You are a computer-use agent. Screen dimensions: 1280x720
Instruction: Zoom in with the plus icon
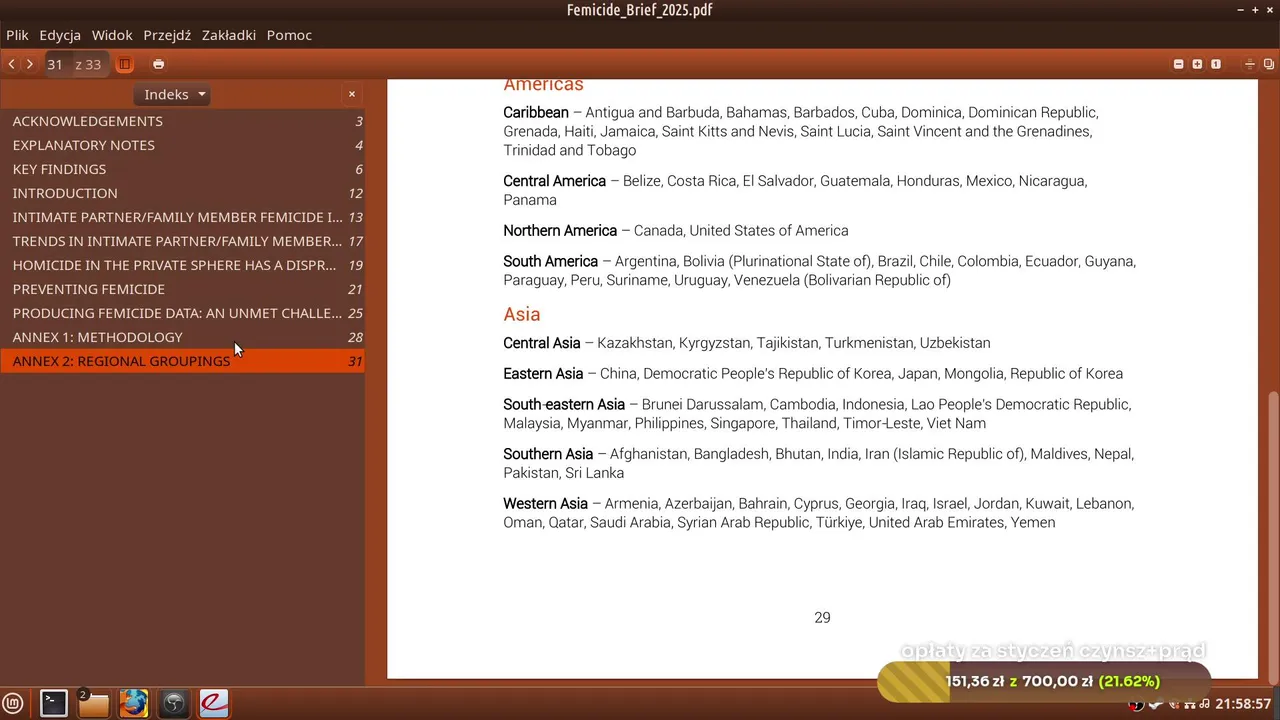1197,64
